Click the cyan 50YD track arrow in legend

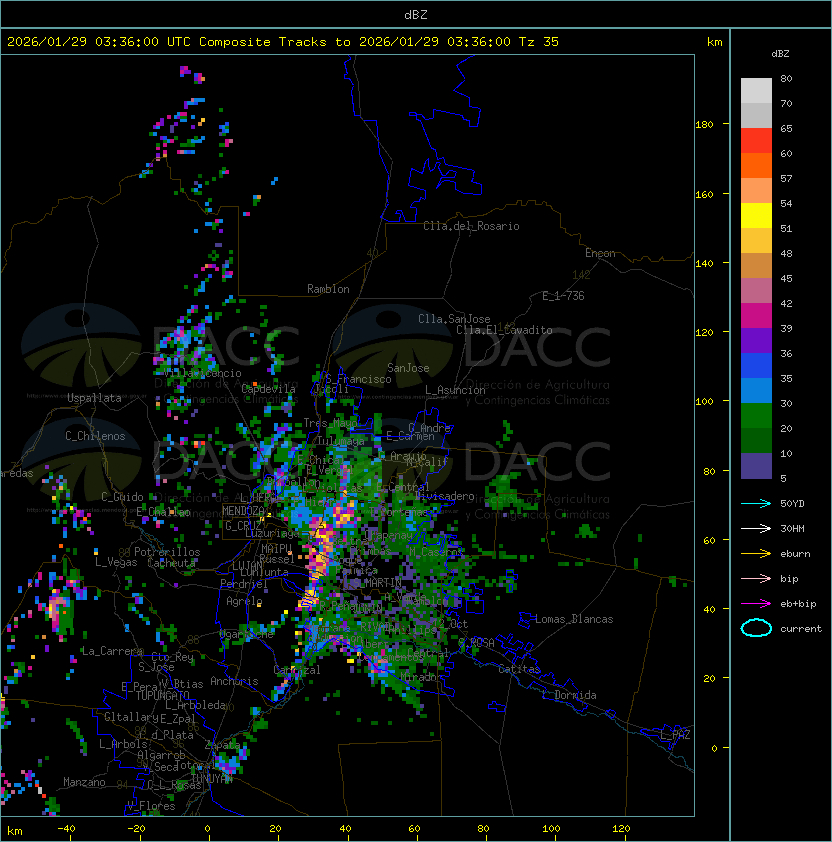pyautogui.click(x=756, y=503)
